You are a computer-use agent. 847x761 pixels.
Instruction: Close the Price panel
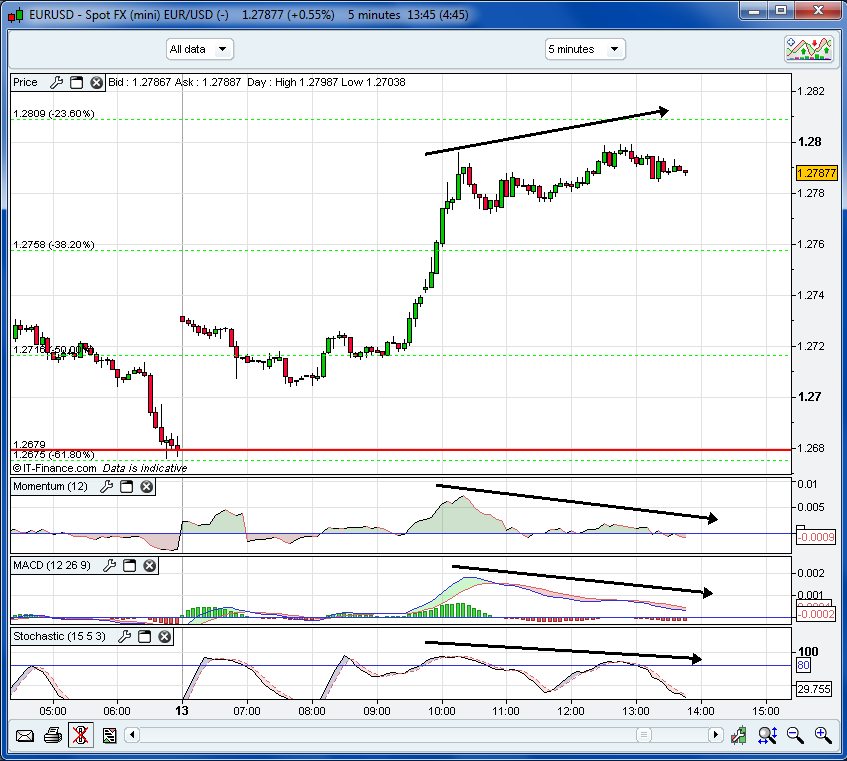[x=96, y=82]
